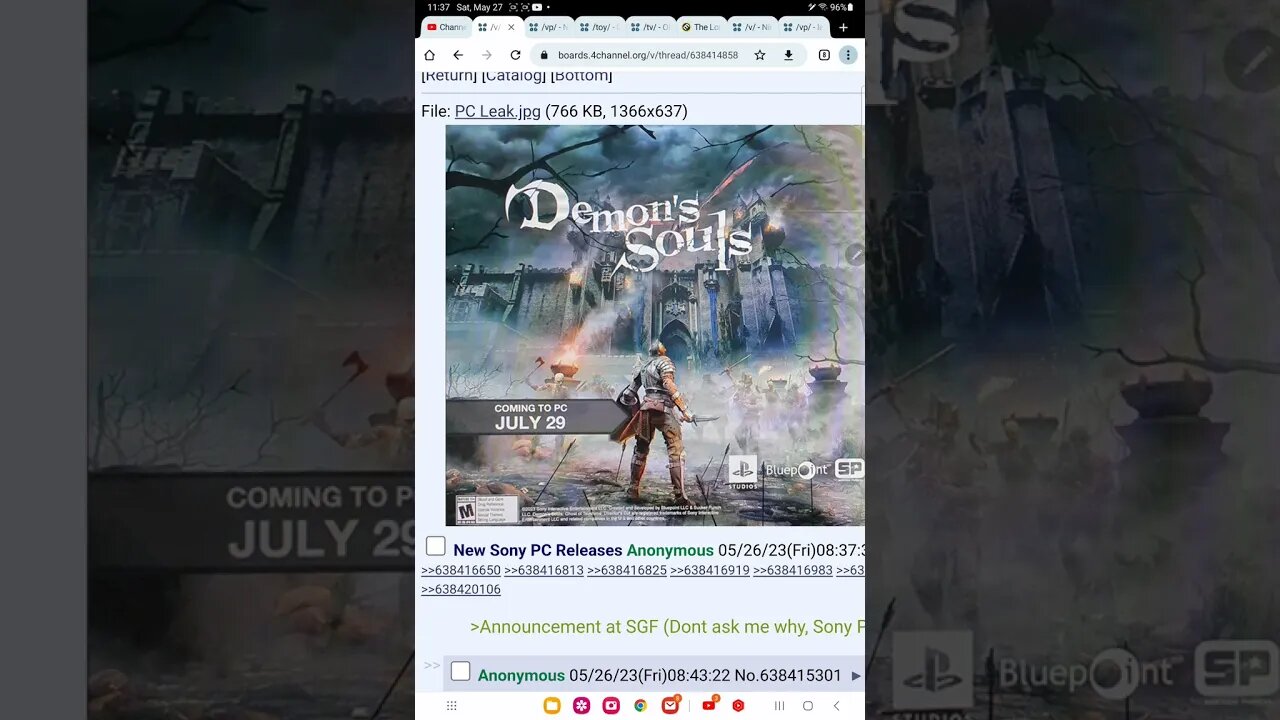This screenshot has width=1280, height=720.
Task: Open the YouTube app in the taskbar
Action: [709, 705]
